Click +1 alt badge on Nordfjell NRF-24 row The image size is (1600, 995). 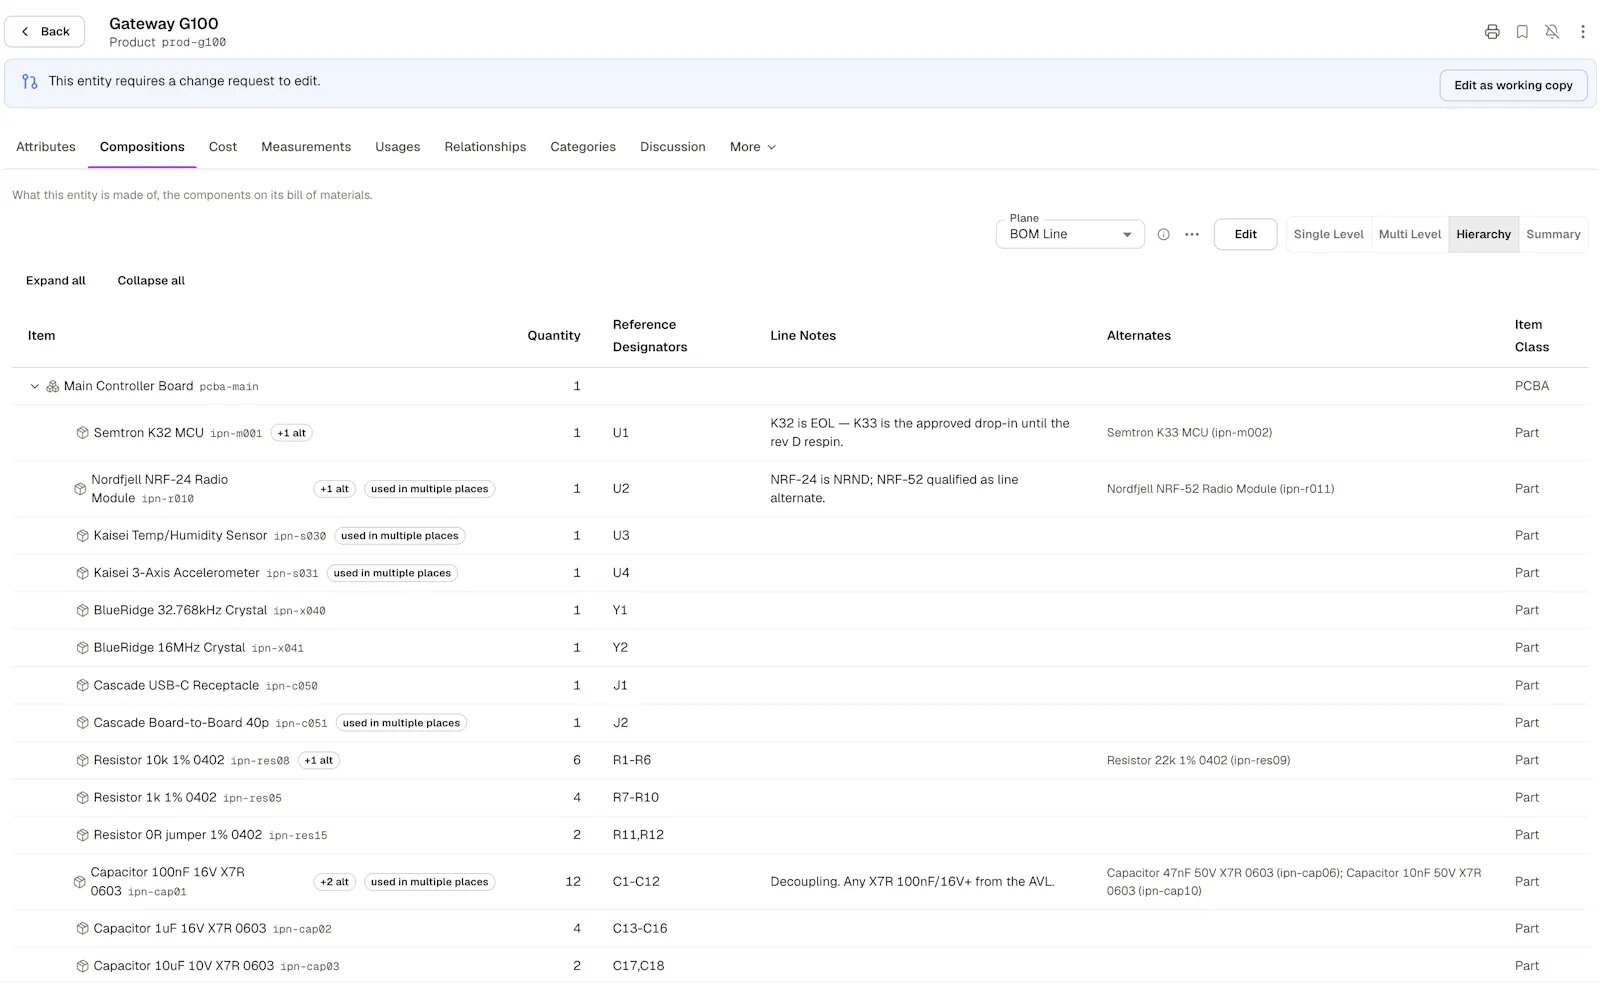coord(335,489)
